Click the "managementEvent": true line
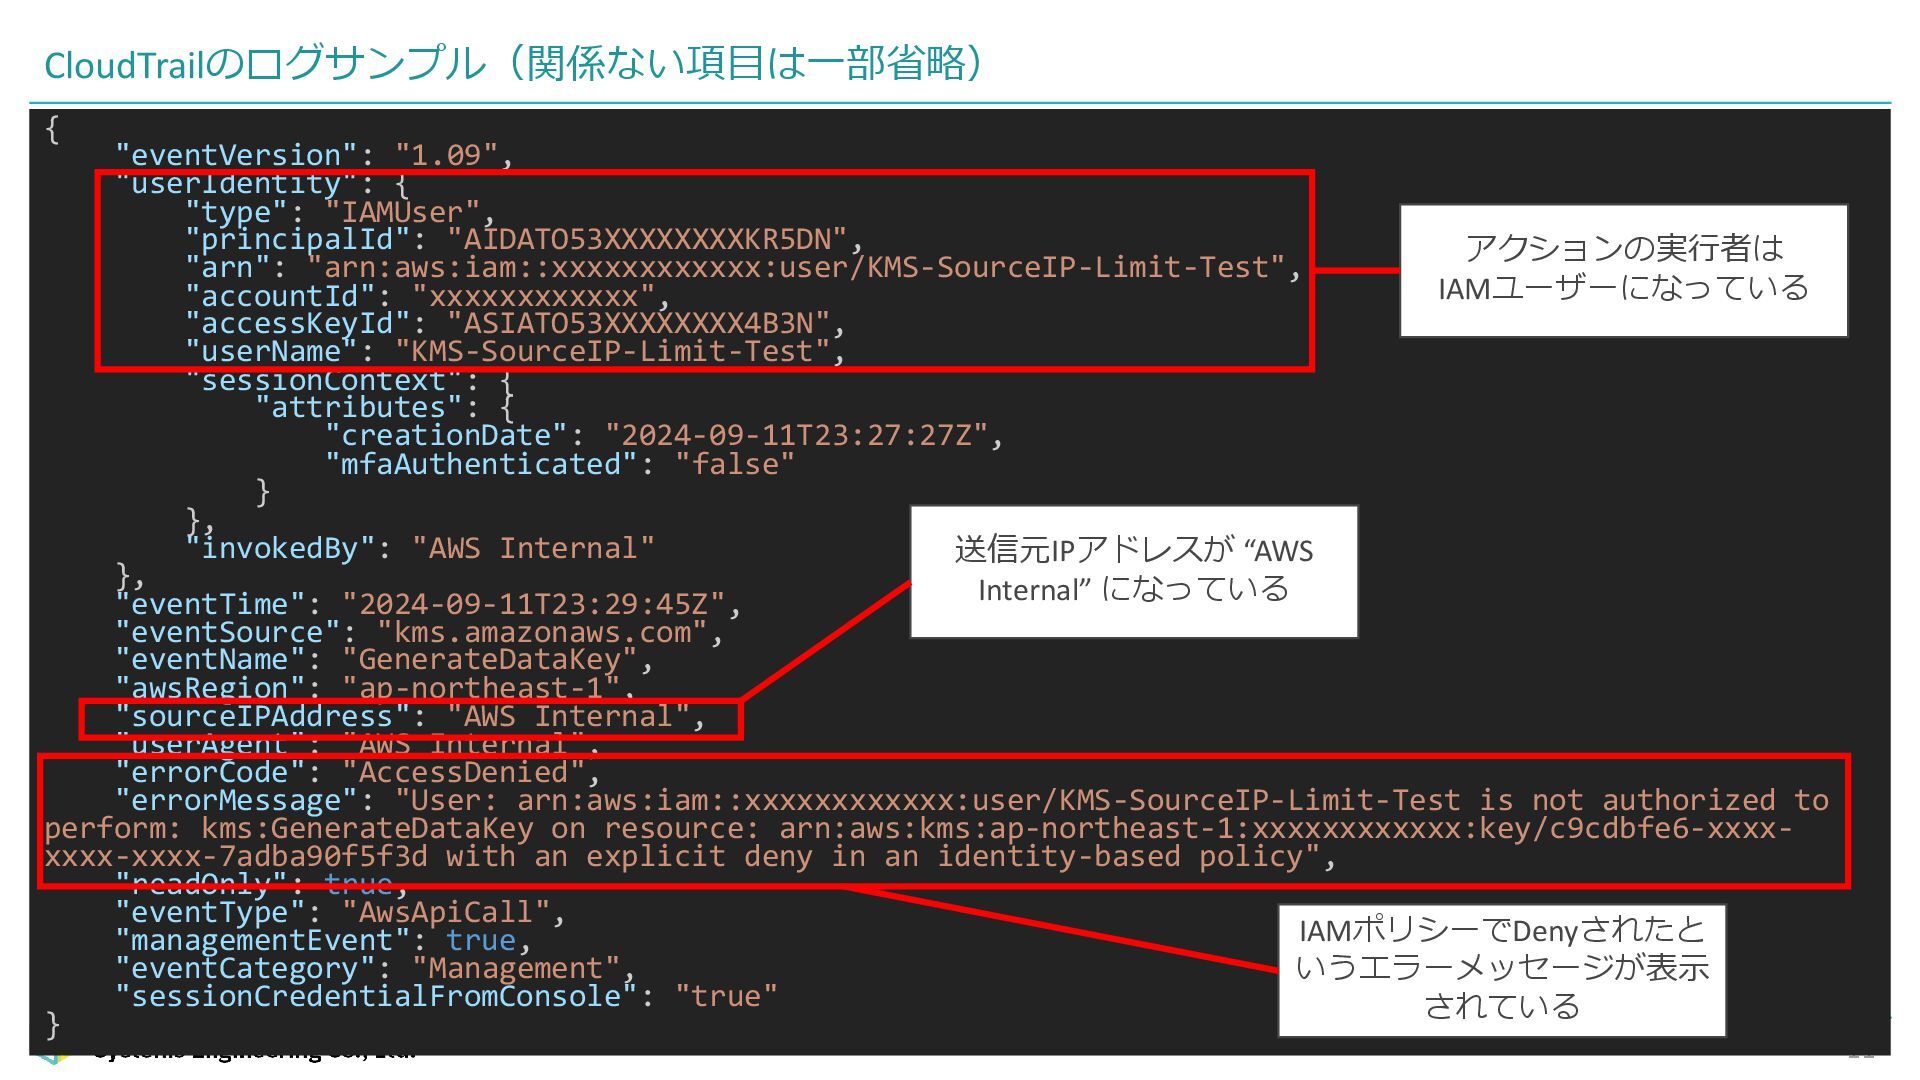 click(323, 940)
